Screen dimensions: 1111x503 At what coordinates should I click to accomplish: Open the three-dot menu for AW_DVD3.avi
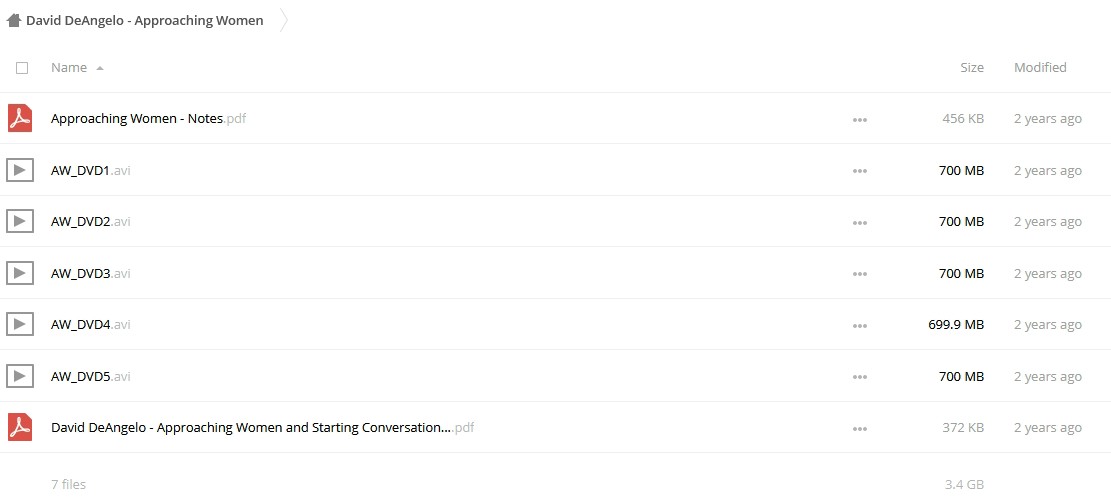pos(860,274)
